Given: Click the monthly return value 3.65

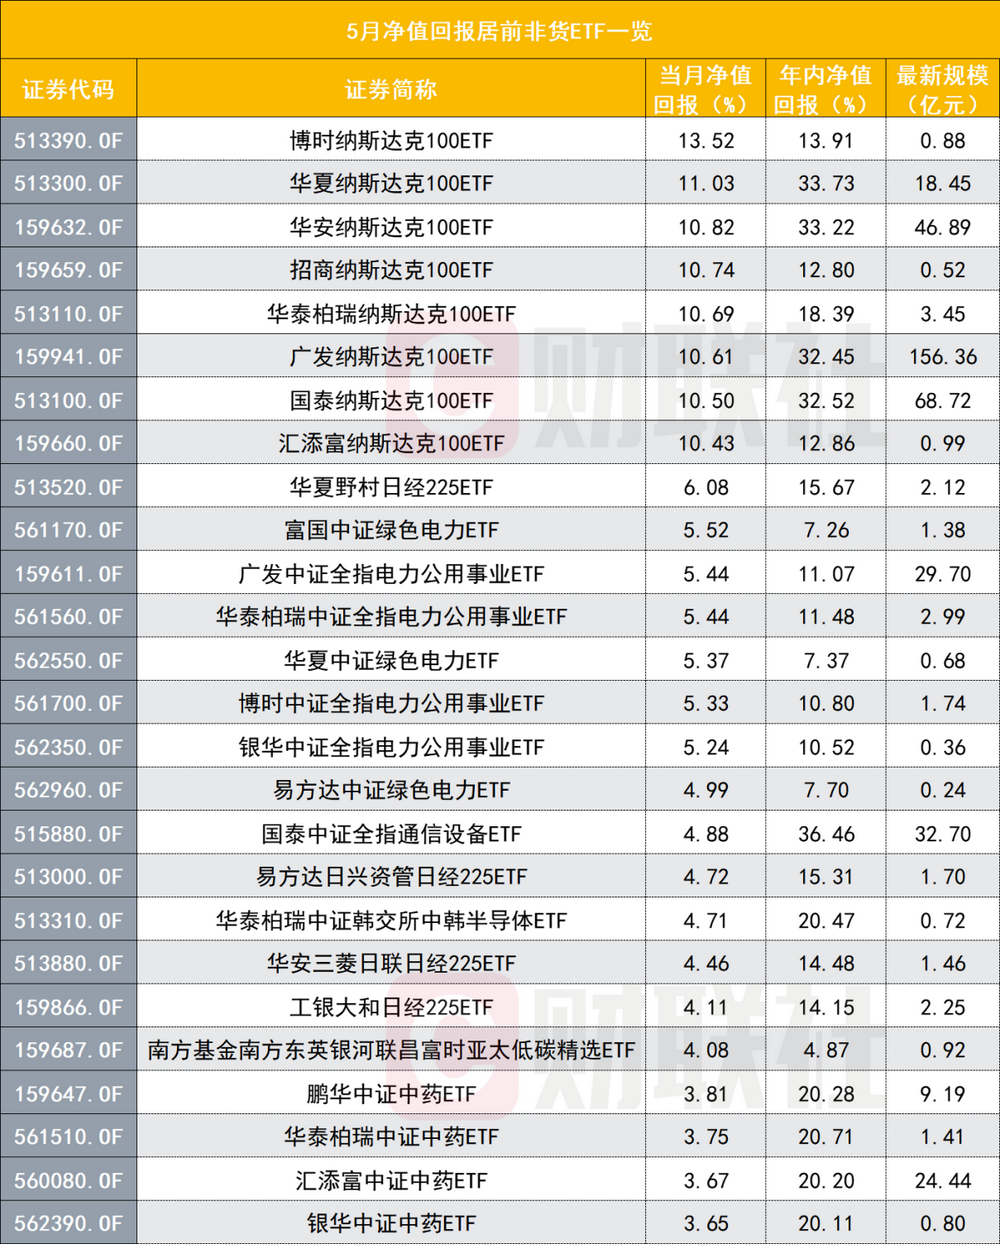Looking at the screenshot, I should point(706,1224).
